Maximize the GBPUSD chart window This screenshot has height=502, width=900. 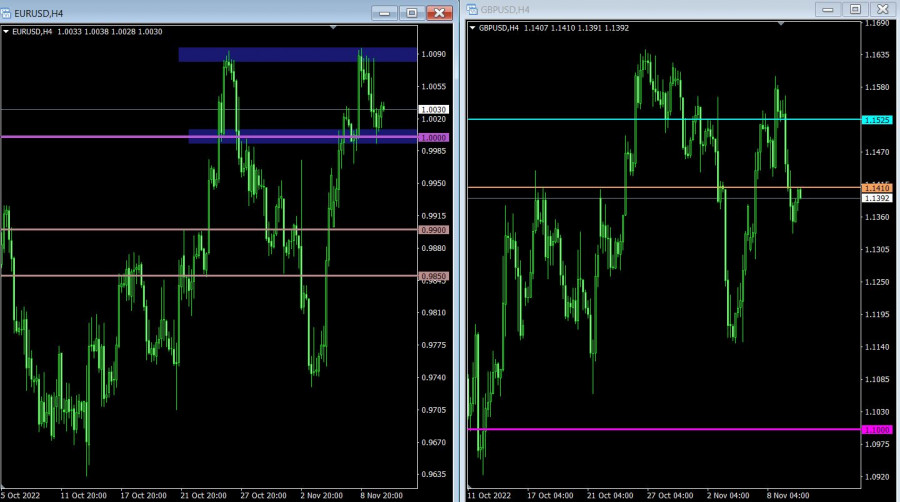(855, 9)
